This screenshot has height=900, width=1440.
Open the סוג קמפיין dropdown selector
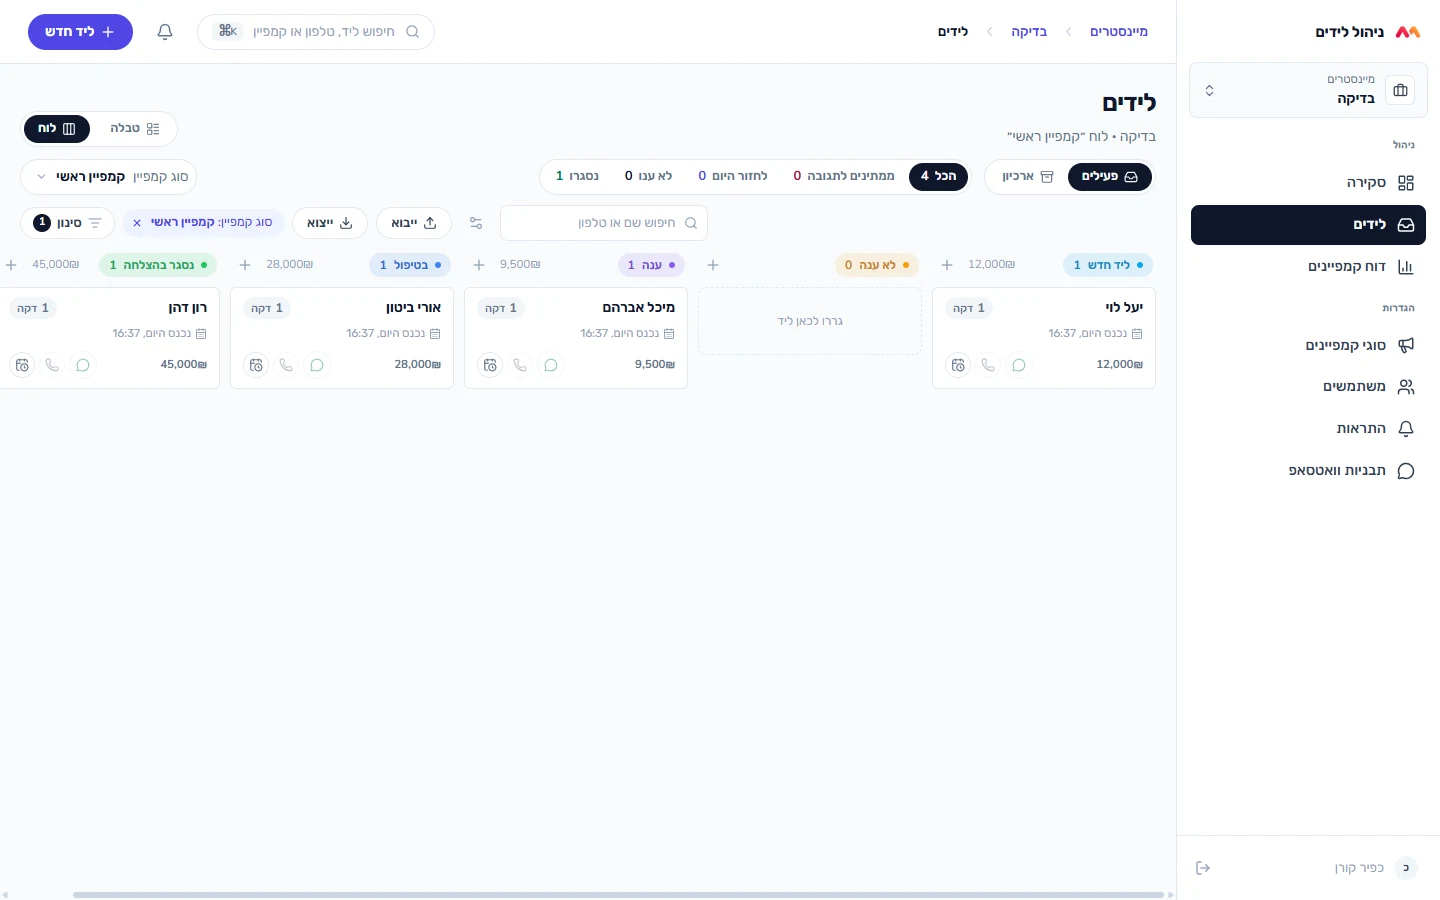[109, 177]
